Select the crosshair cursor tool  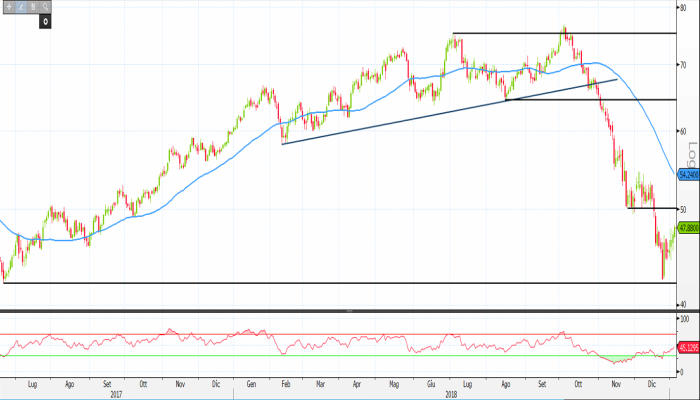(9, 7)
